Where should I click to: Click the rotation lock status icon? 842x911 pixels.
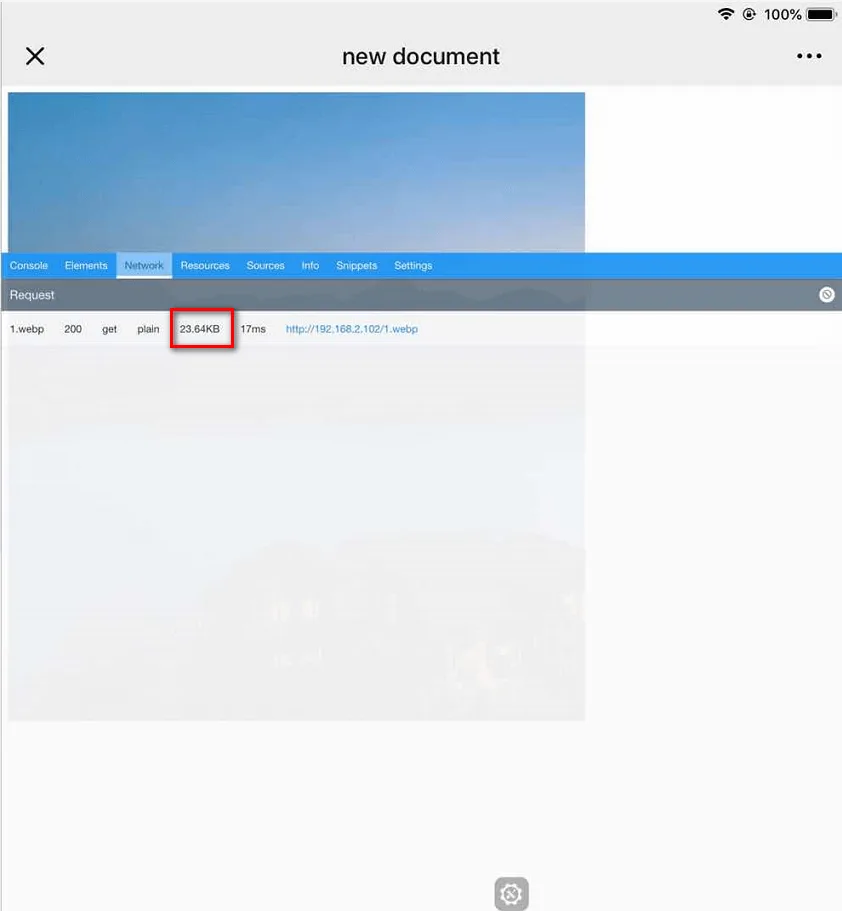[749, 14]
